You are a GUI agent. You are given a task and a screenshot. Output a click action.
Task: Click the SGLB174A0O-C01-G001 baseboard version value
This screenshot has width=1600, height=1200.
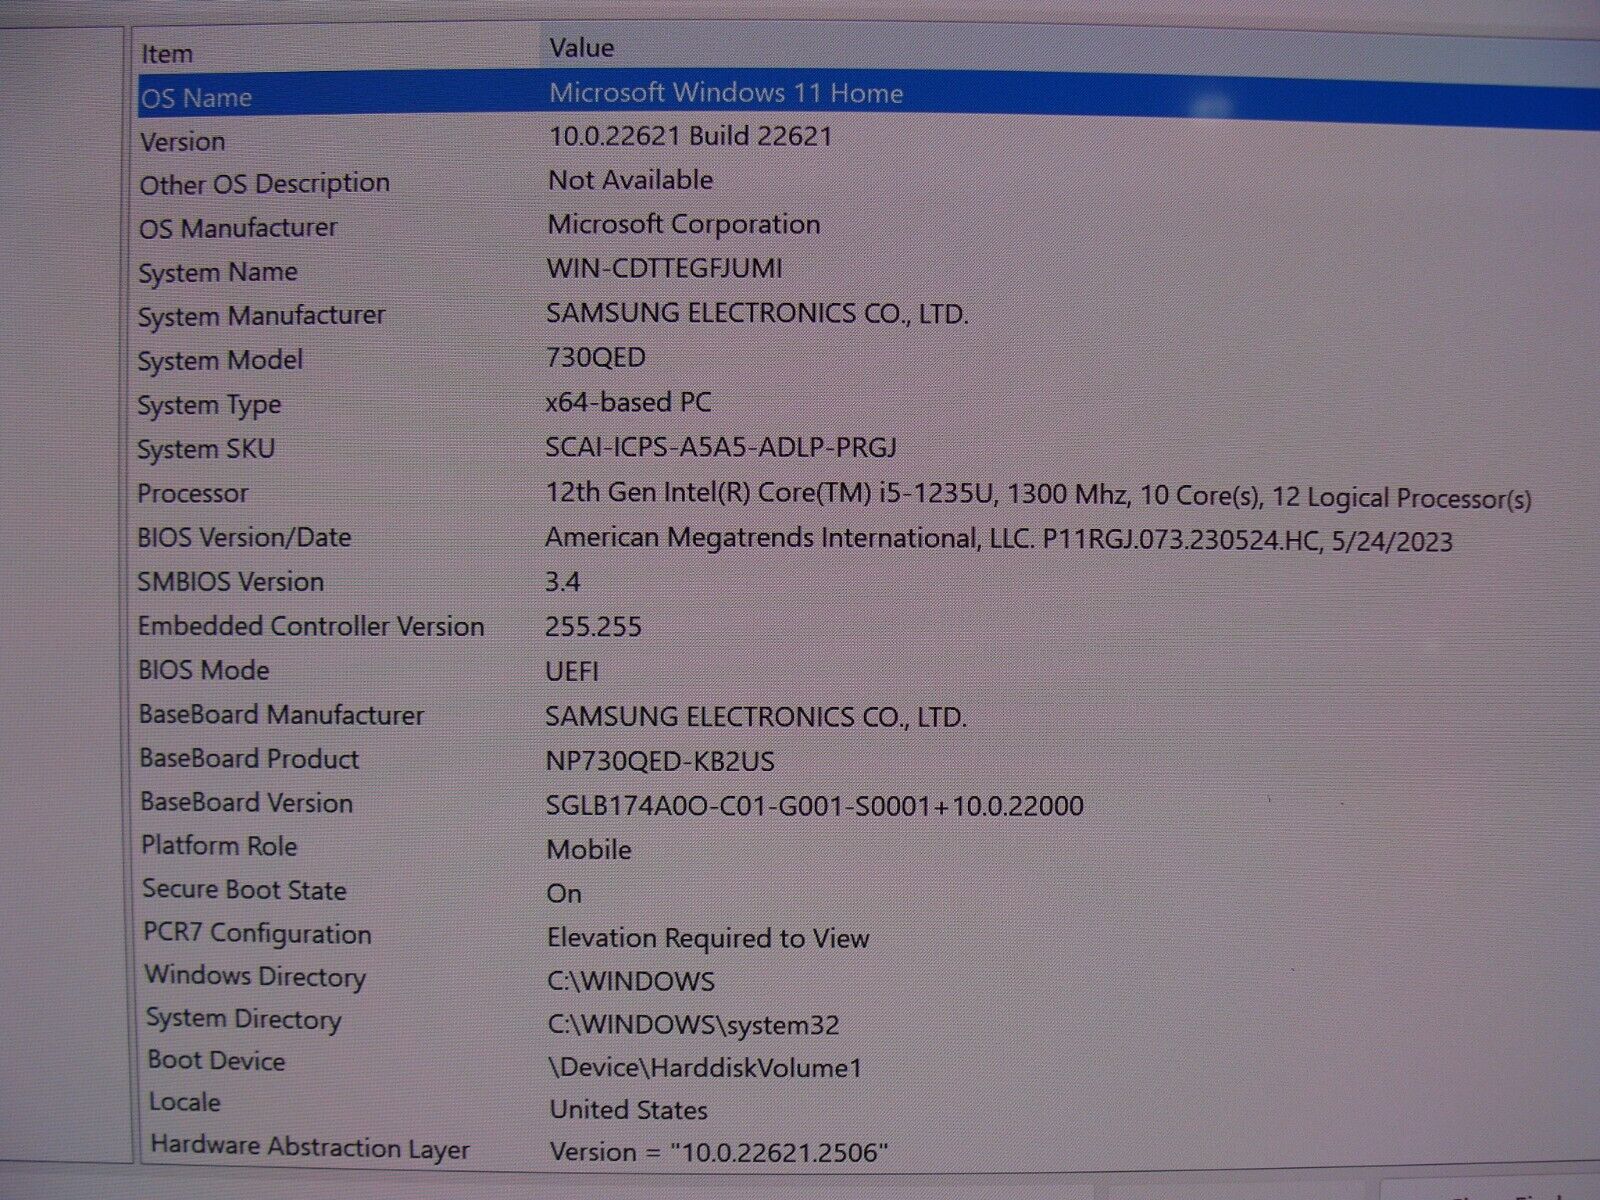[814, 806]
